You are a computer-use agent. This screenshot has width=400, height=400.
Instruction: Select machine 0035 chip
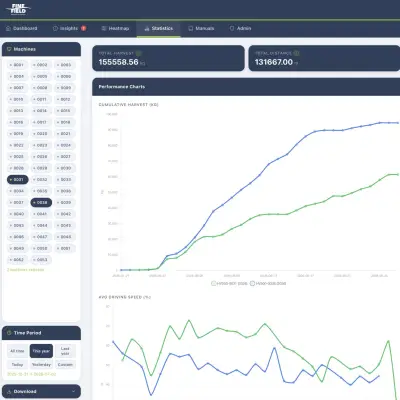click(41, 191)
